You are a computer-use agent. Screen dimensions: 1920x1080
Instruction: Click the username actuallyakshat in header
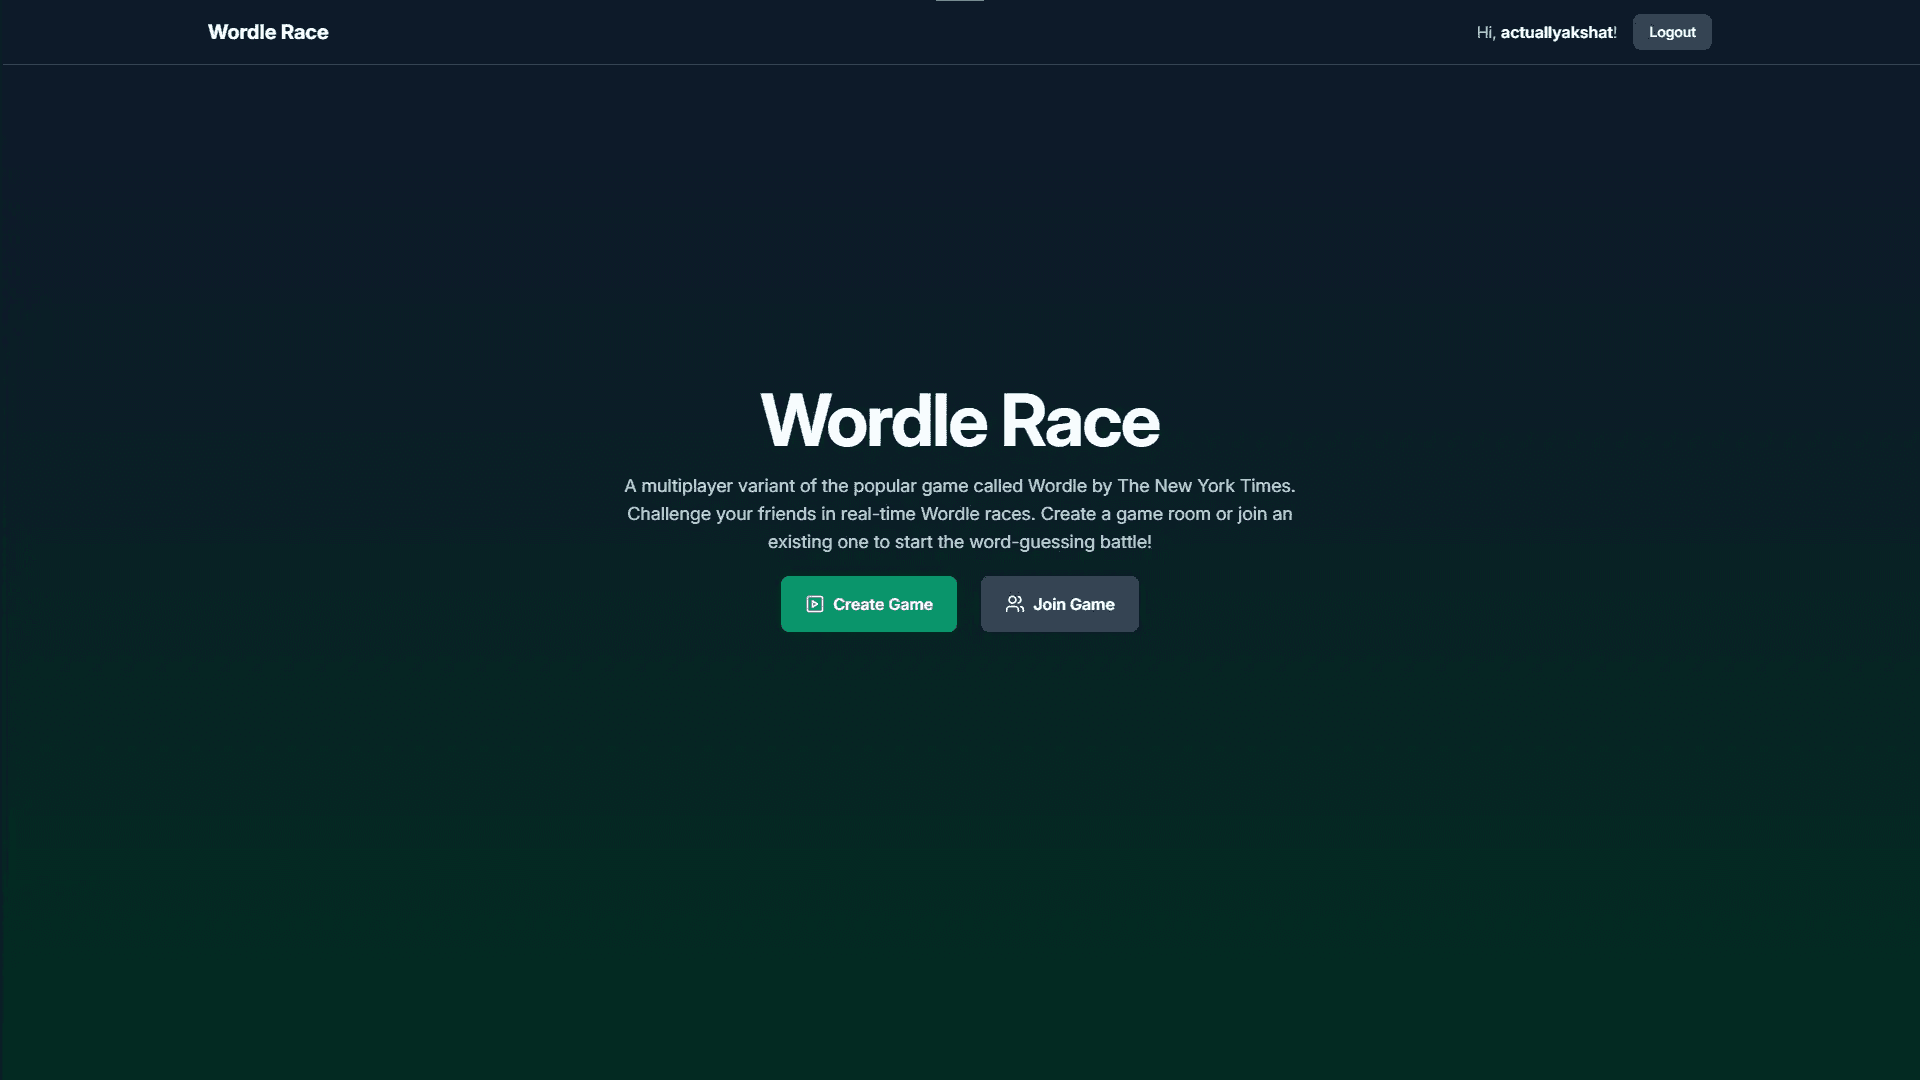pos(1557,31)
